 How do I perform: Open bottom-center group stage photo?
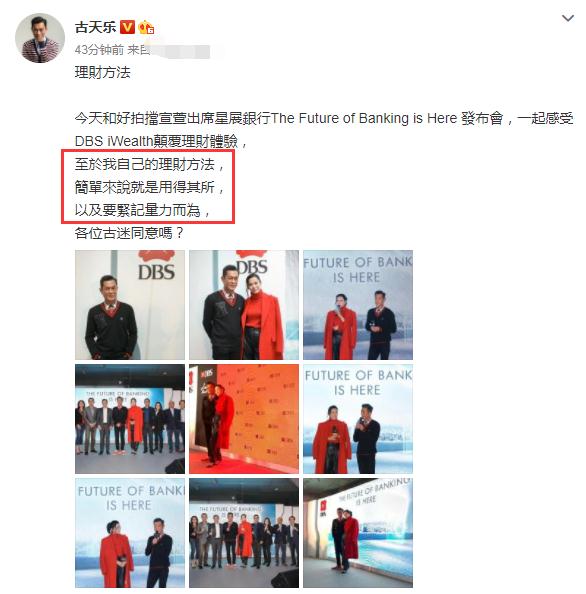[244, 533]
